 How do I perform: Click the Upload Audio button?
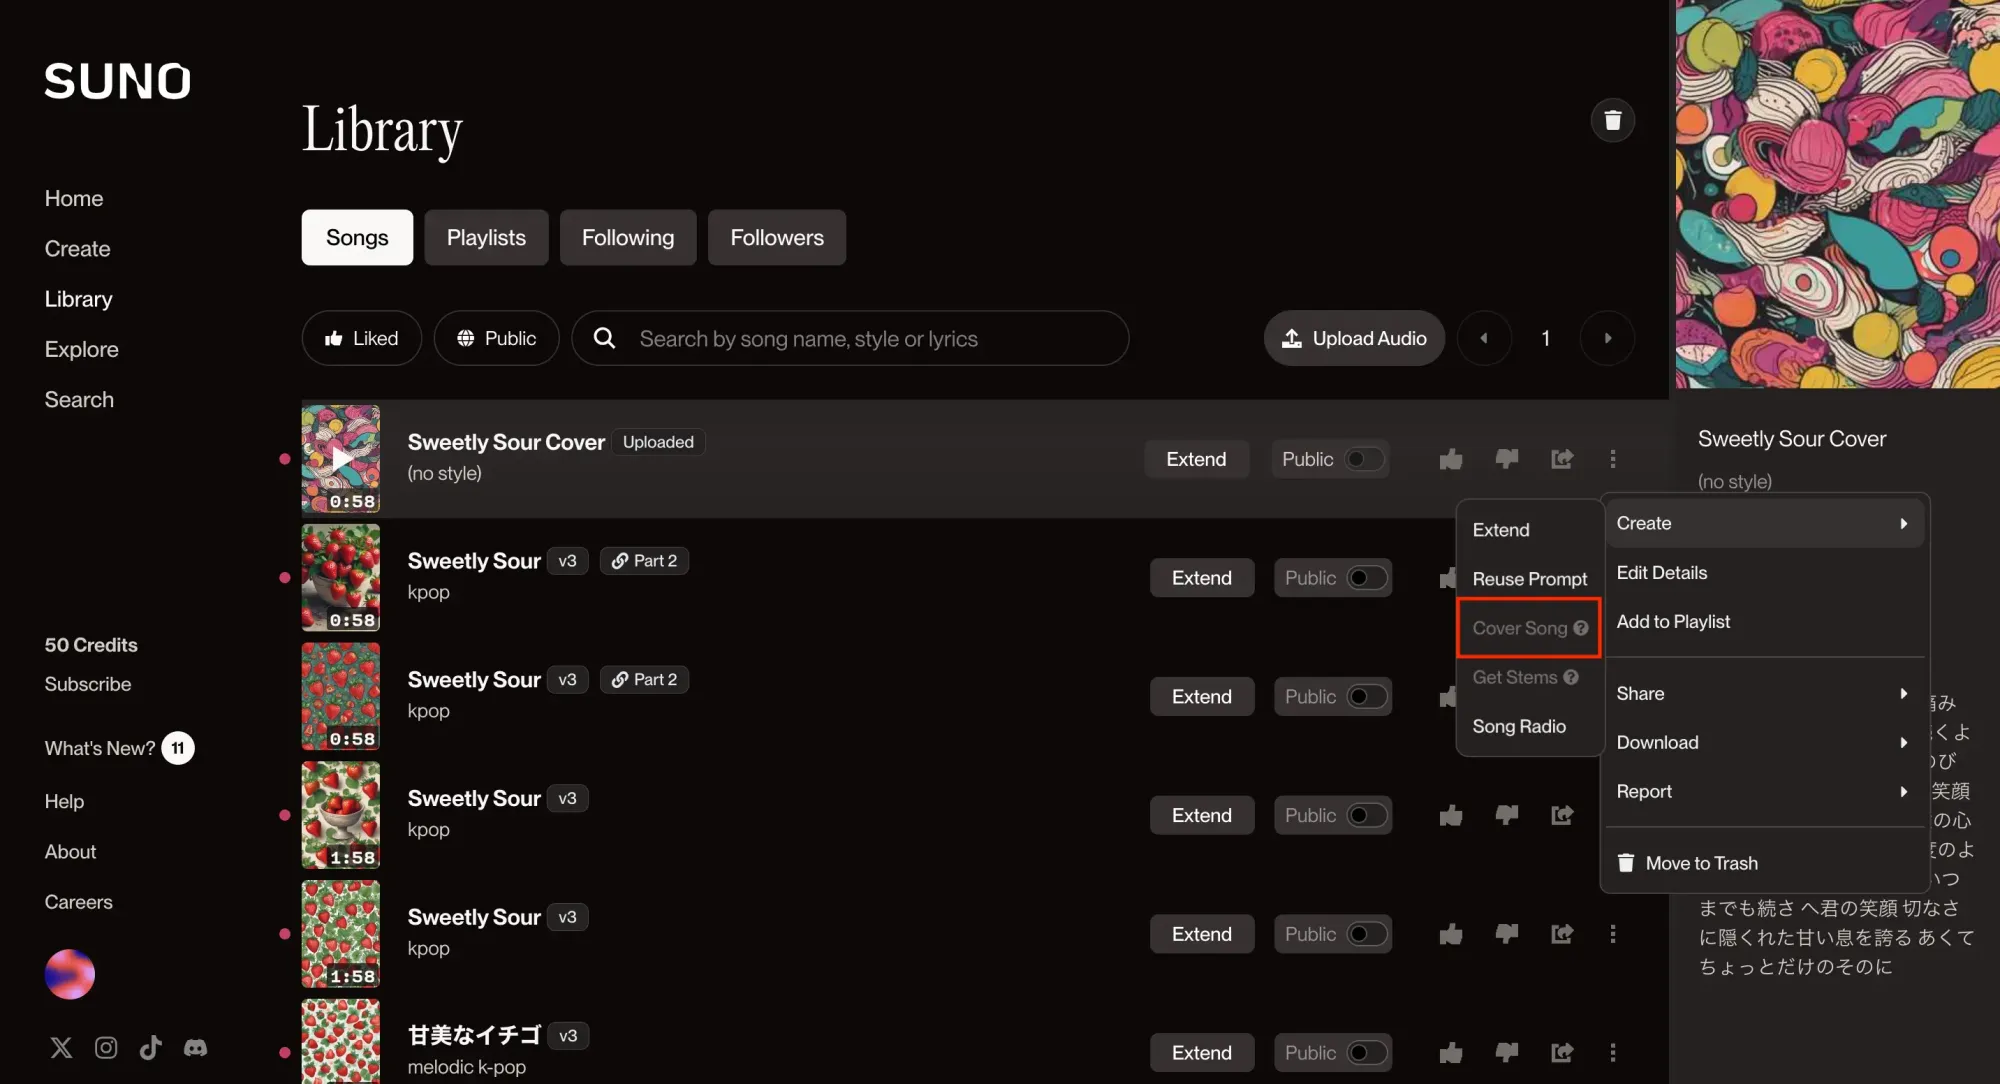[x=1354, y=338]
